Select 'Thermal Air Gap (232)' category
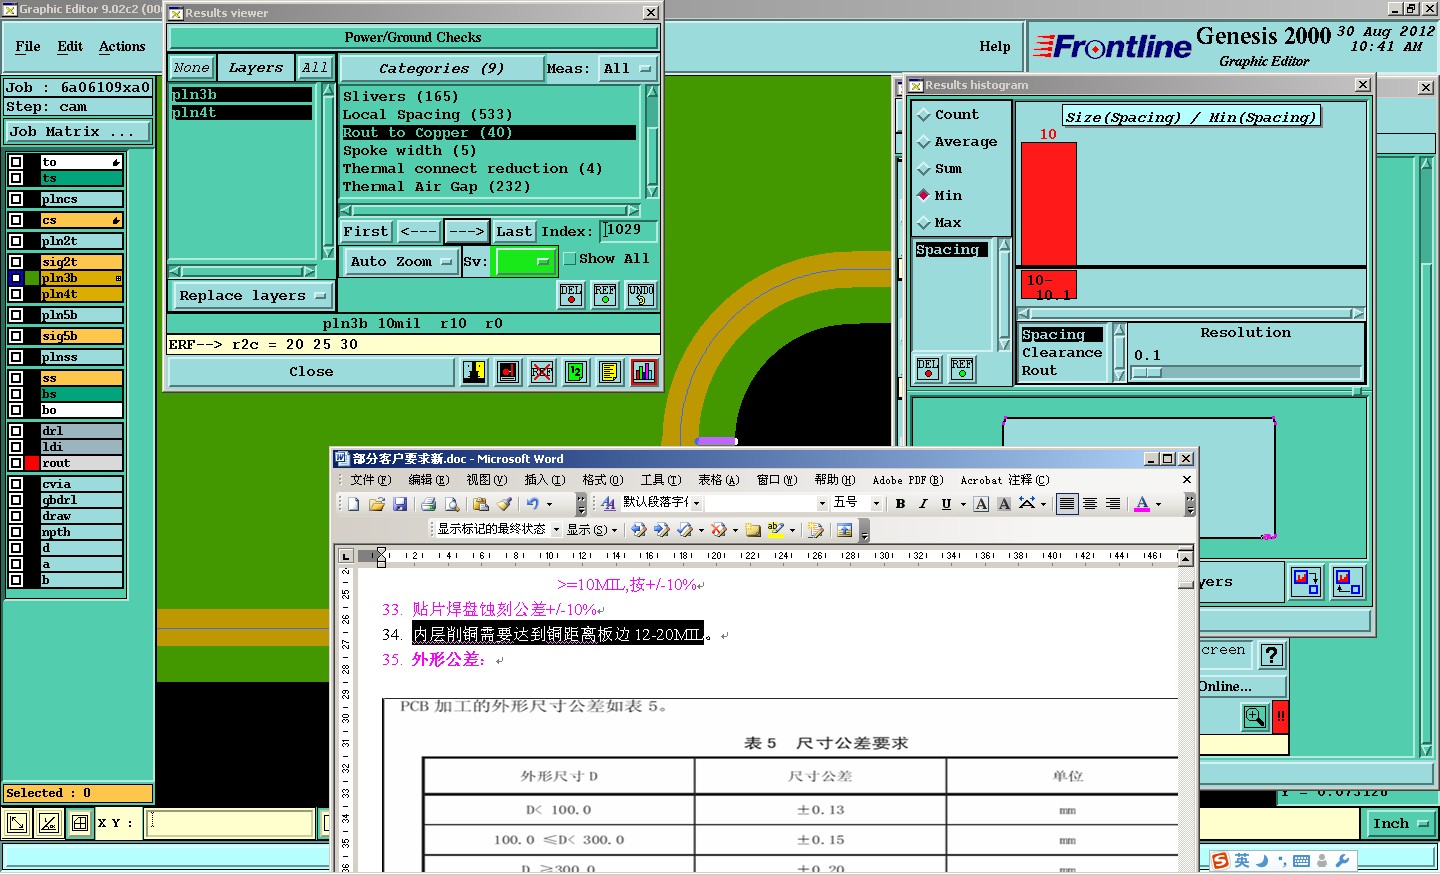The image size is (1440, 876). (436, 187)
